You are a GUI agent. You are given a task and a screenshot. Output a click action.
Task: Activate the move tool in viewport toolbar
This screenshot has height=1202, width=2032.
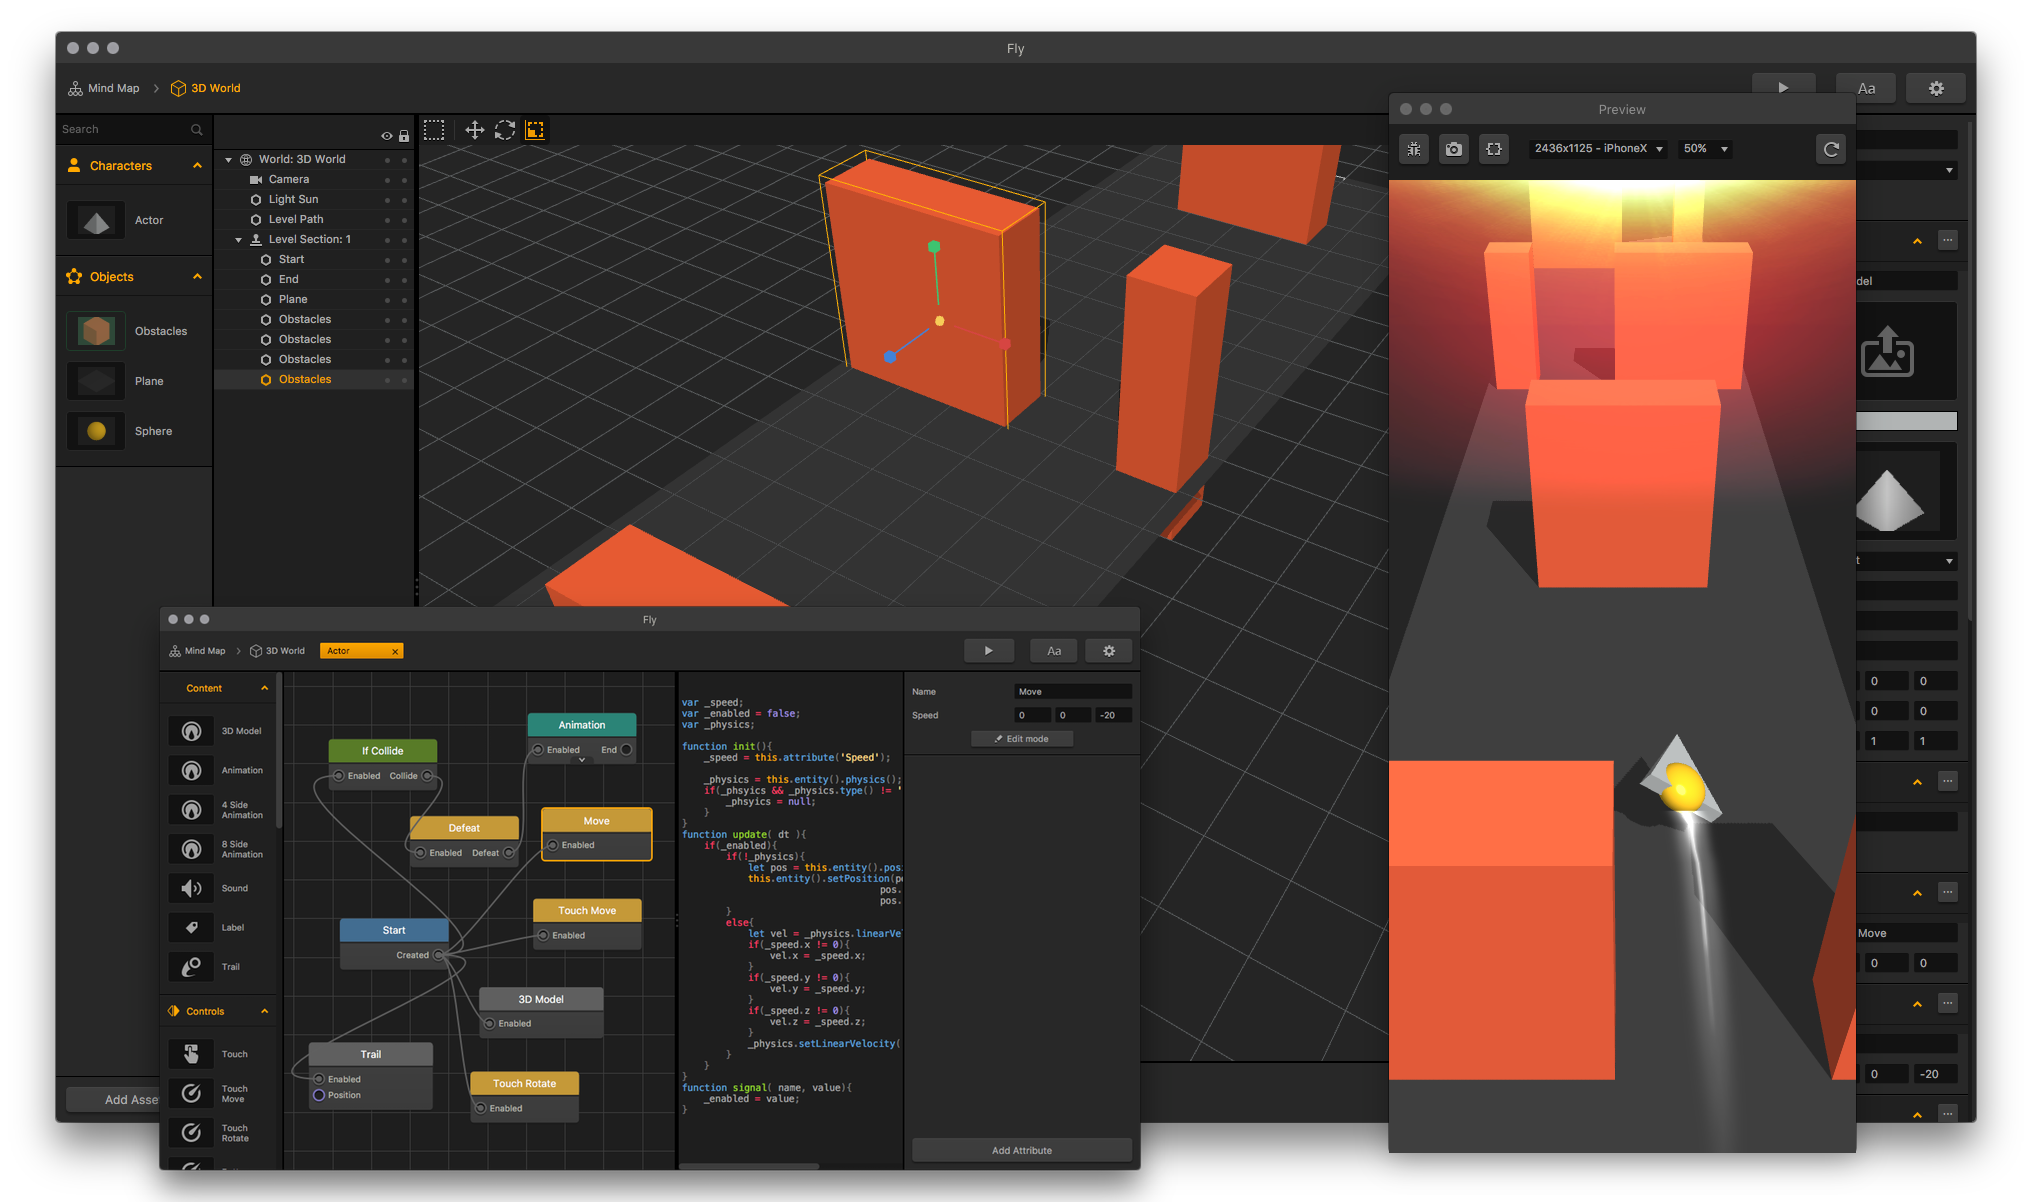[475, 130]
